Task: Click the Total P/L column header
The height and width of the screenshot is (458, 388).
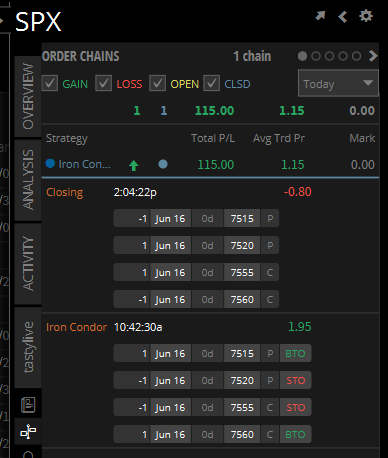Action: (213, 138)
